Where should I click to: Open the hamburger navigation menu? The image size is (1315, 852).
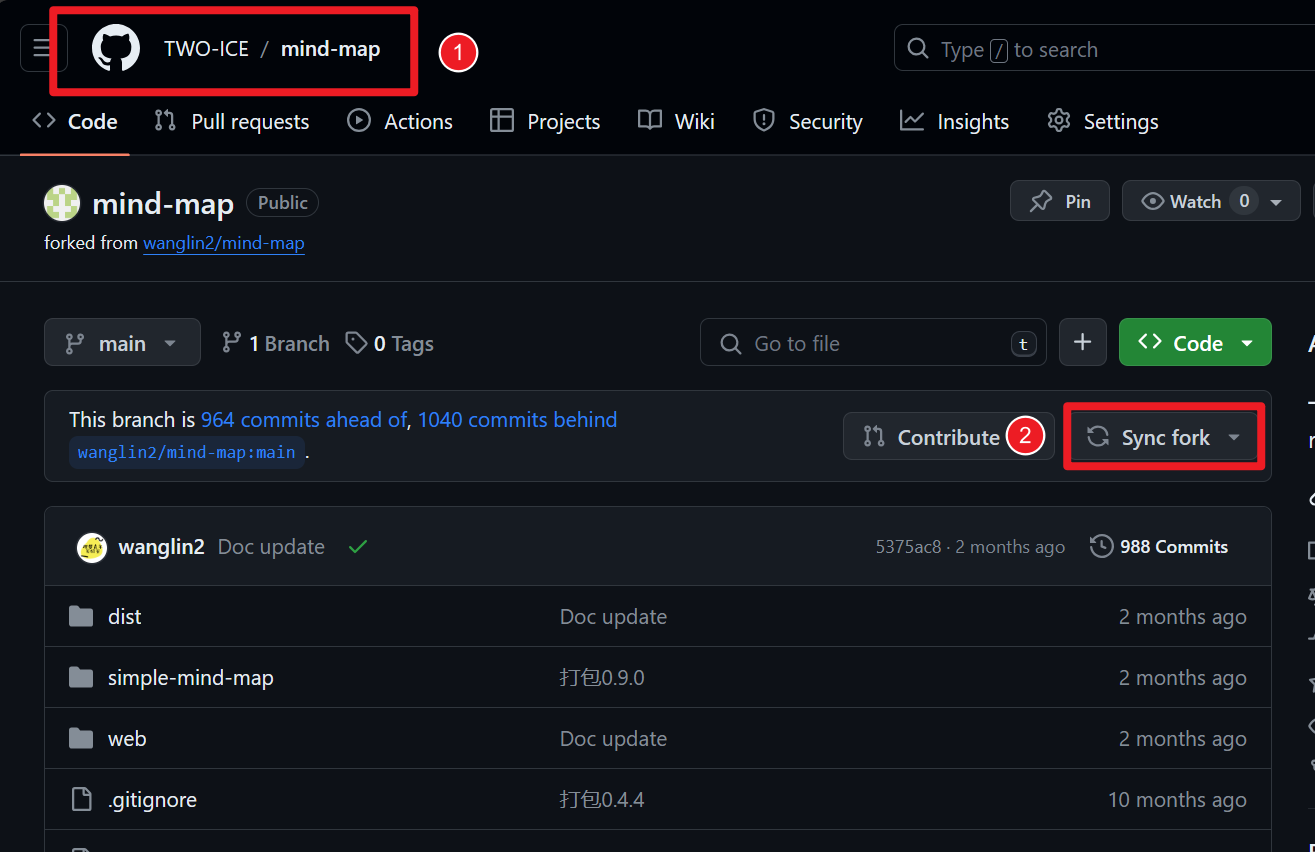(x=44, y=48)
